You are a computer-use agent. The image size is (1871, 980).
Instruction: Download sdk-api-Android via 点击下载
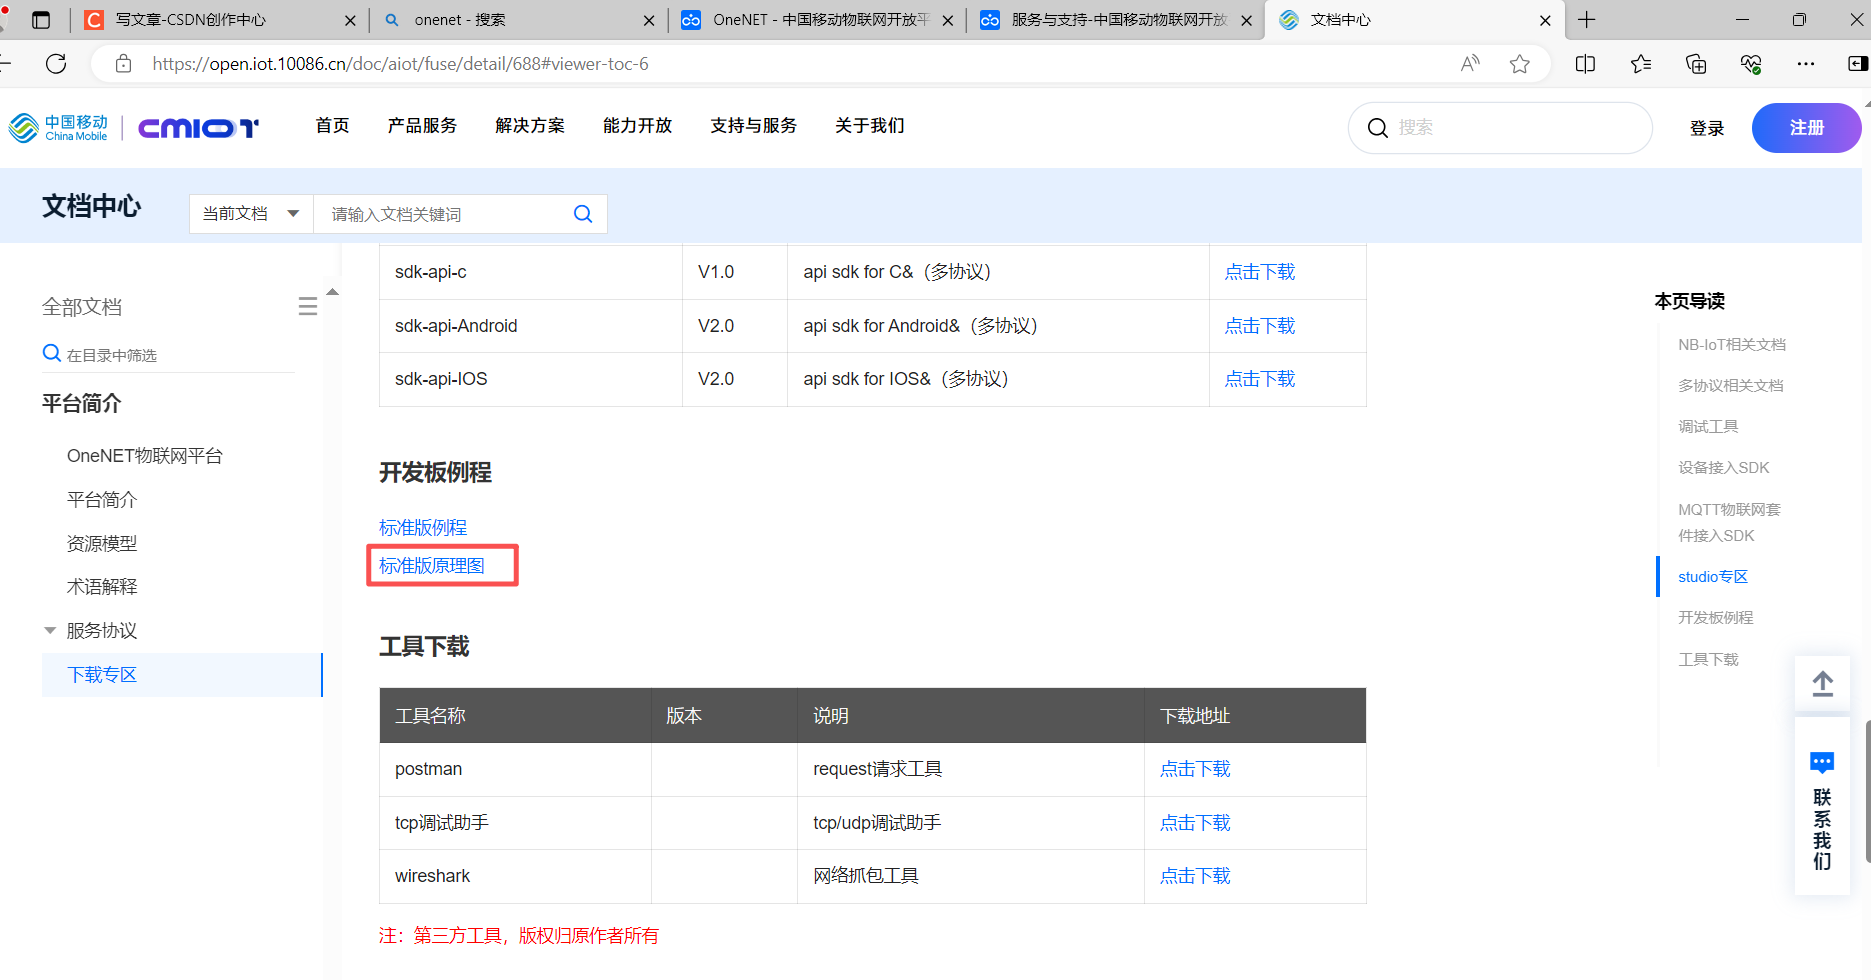point(1260,326)
